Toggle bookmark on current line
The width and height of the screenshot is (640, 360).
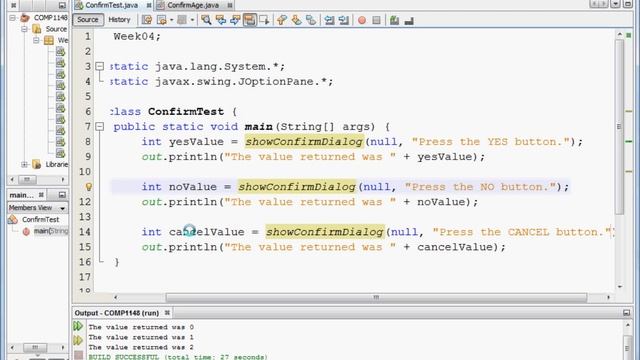tap(311, 20)
